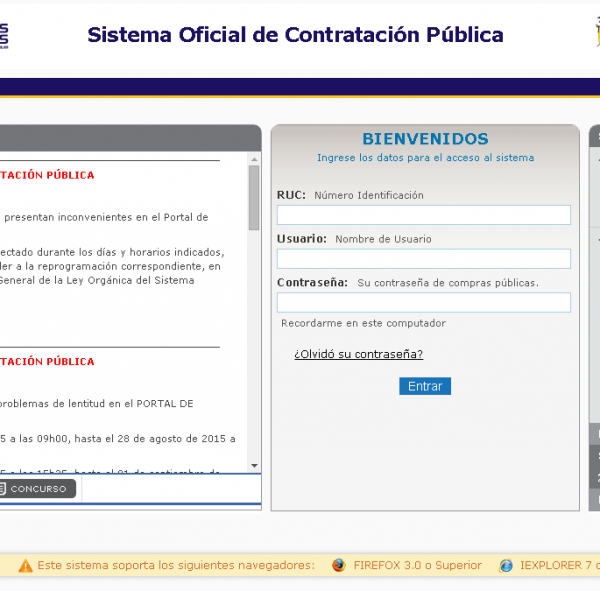Click the FIREFOX 3.0 o Superior text
Viewport: 600px width, 591px height.
(417, 565)
